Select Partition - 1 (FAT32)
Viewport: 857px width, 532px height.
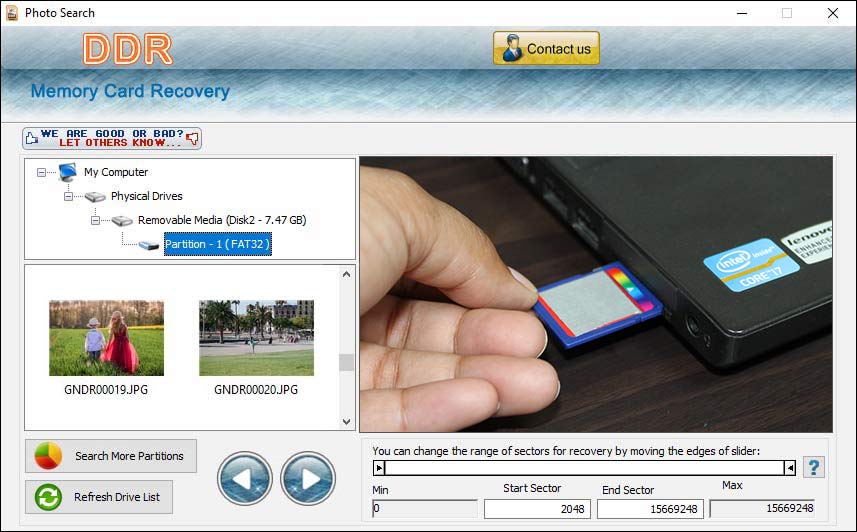tap(218, 244)
